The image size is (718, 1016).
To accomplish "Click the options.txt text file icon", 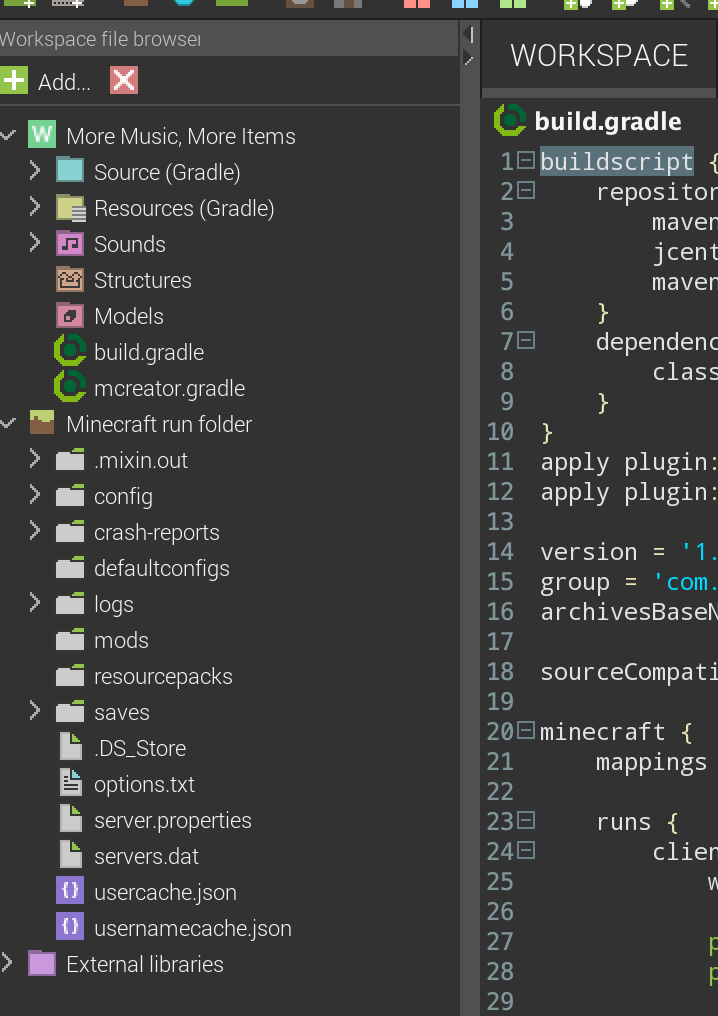I will pyautogui.click(x=71, y=783).
